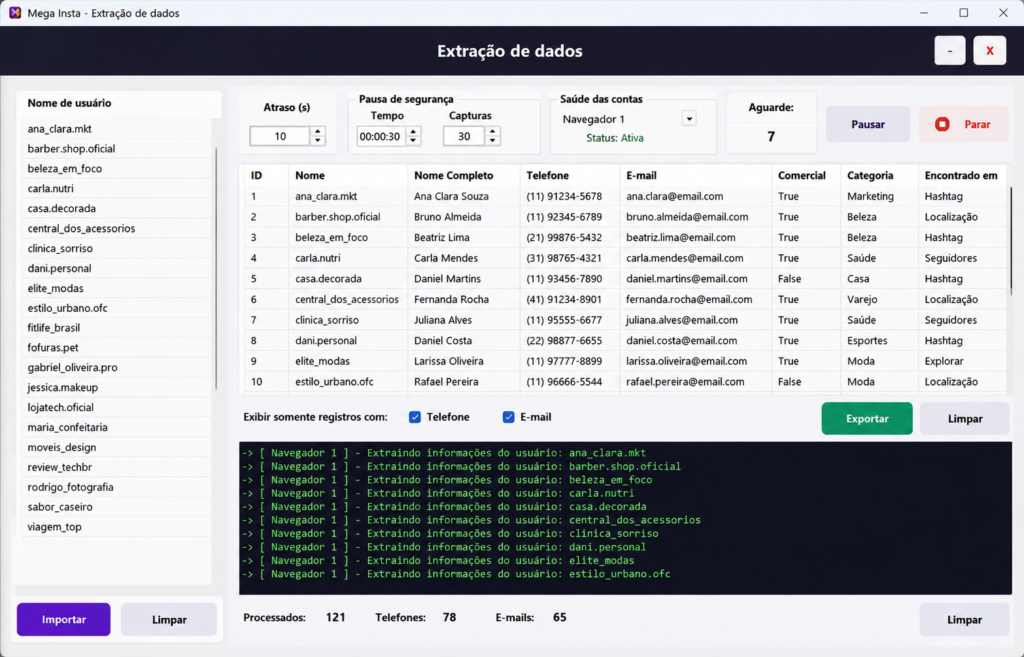Viewport: 1024px width, 657px height.
Task: Click the Atraso input field
Action: tap(280, 136)
